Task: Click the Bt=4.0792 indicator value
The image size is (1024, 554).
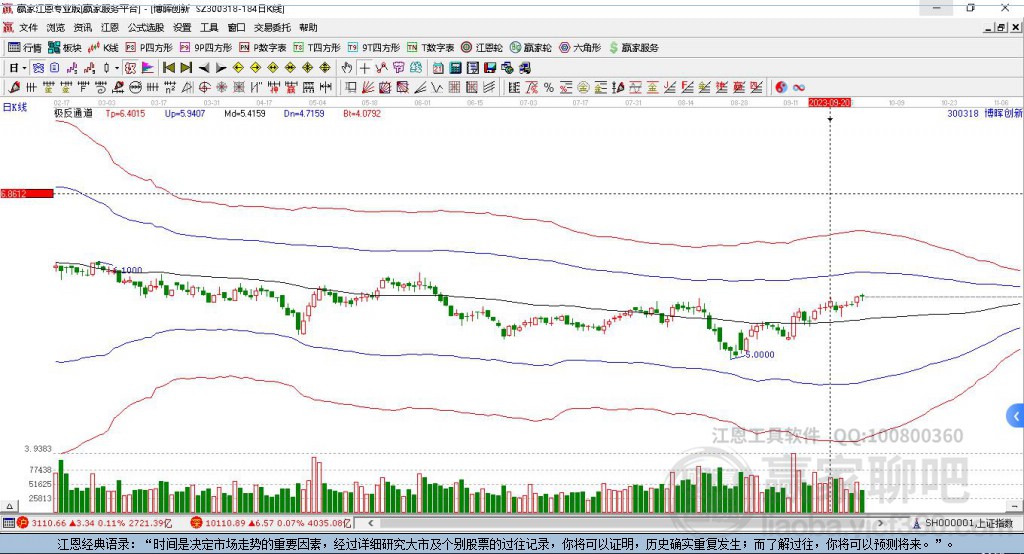Action: click(x=362, y=113)
